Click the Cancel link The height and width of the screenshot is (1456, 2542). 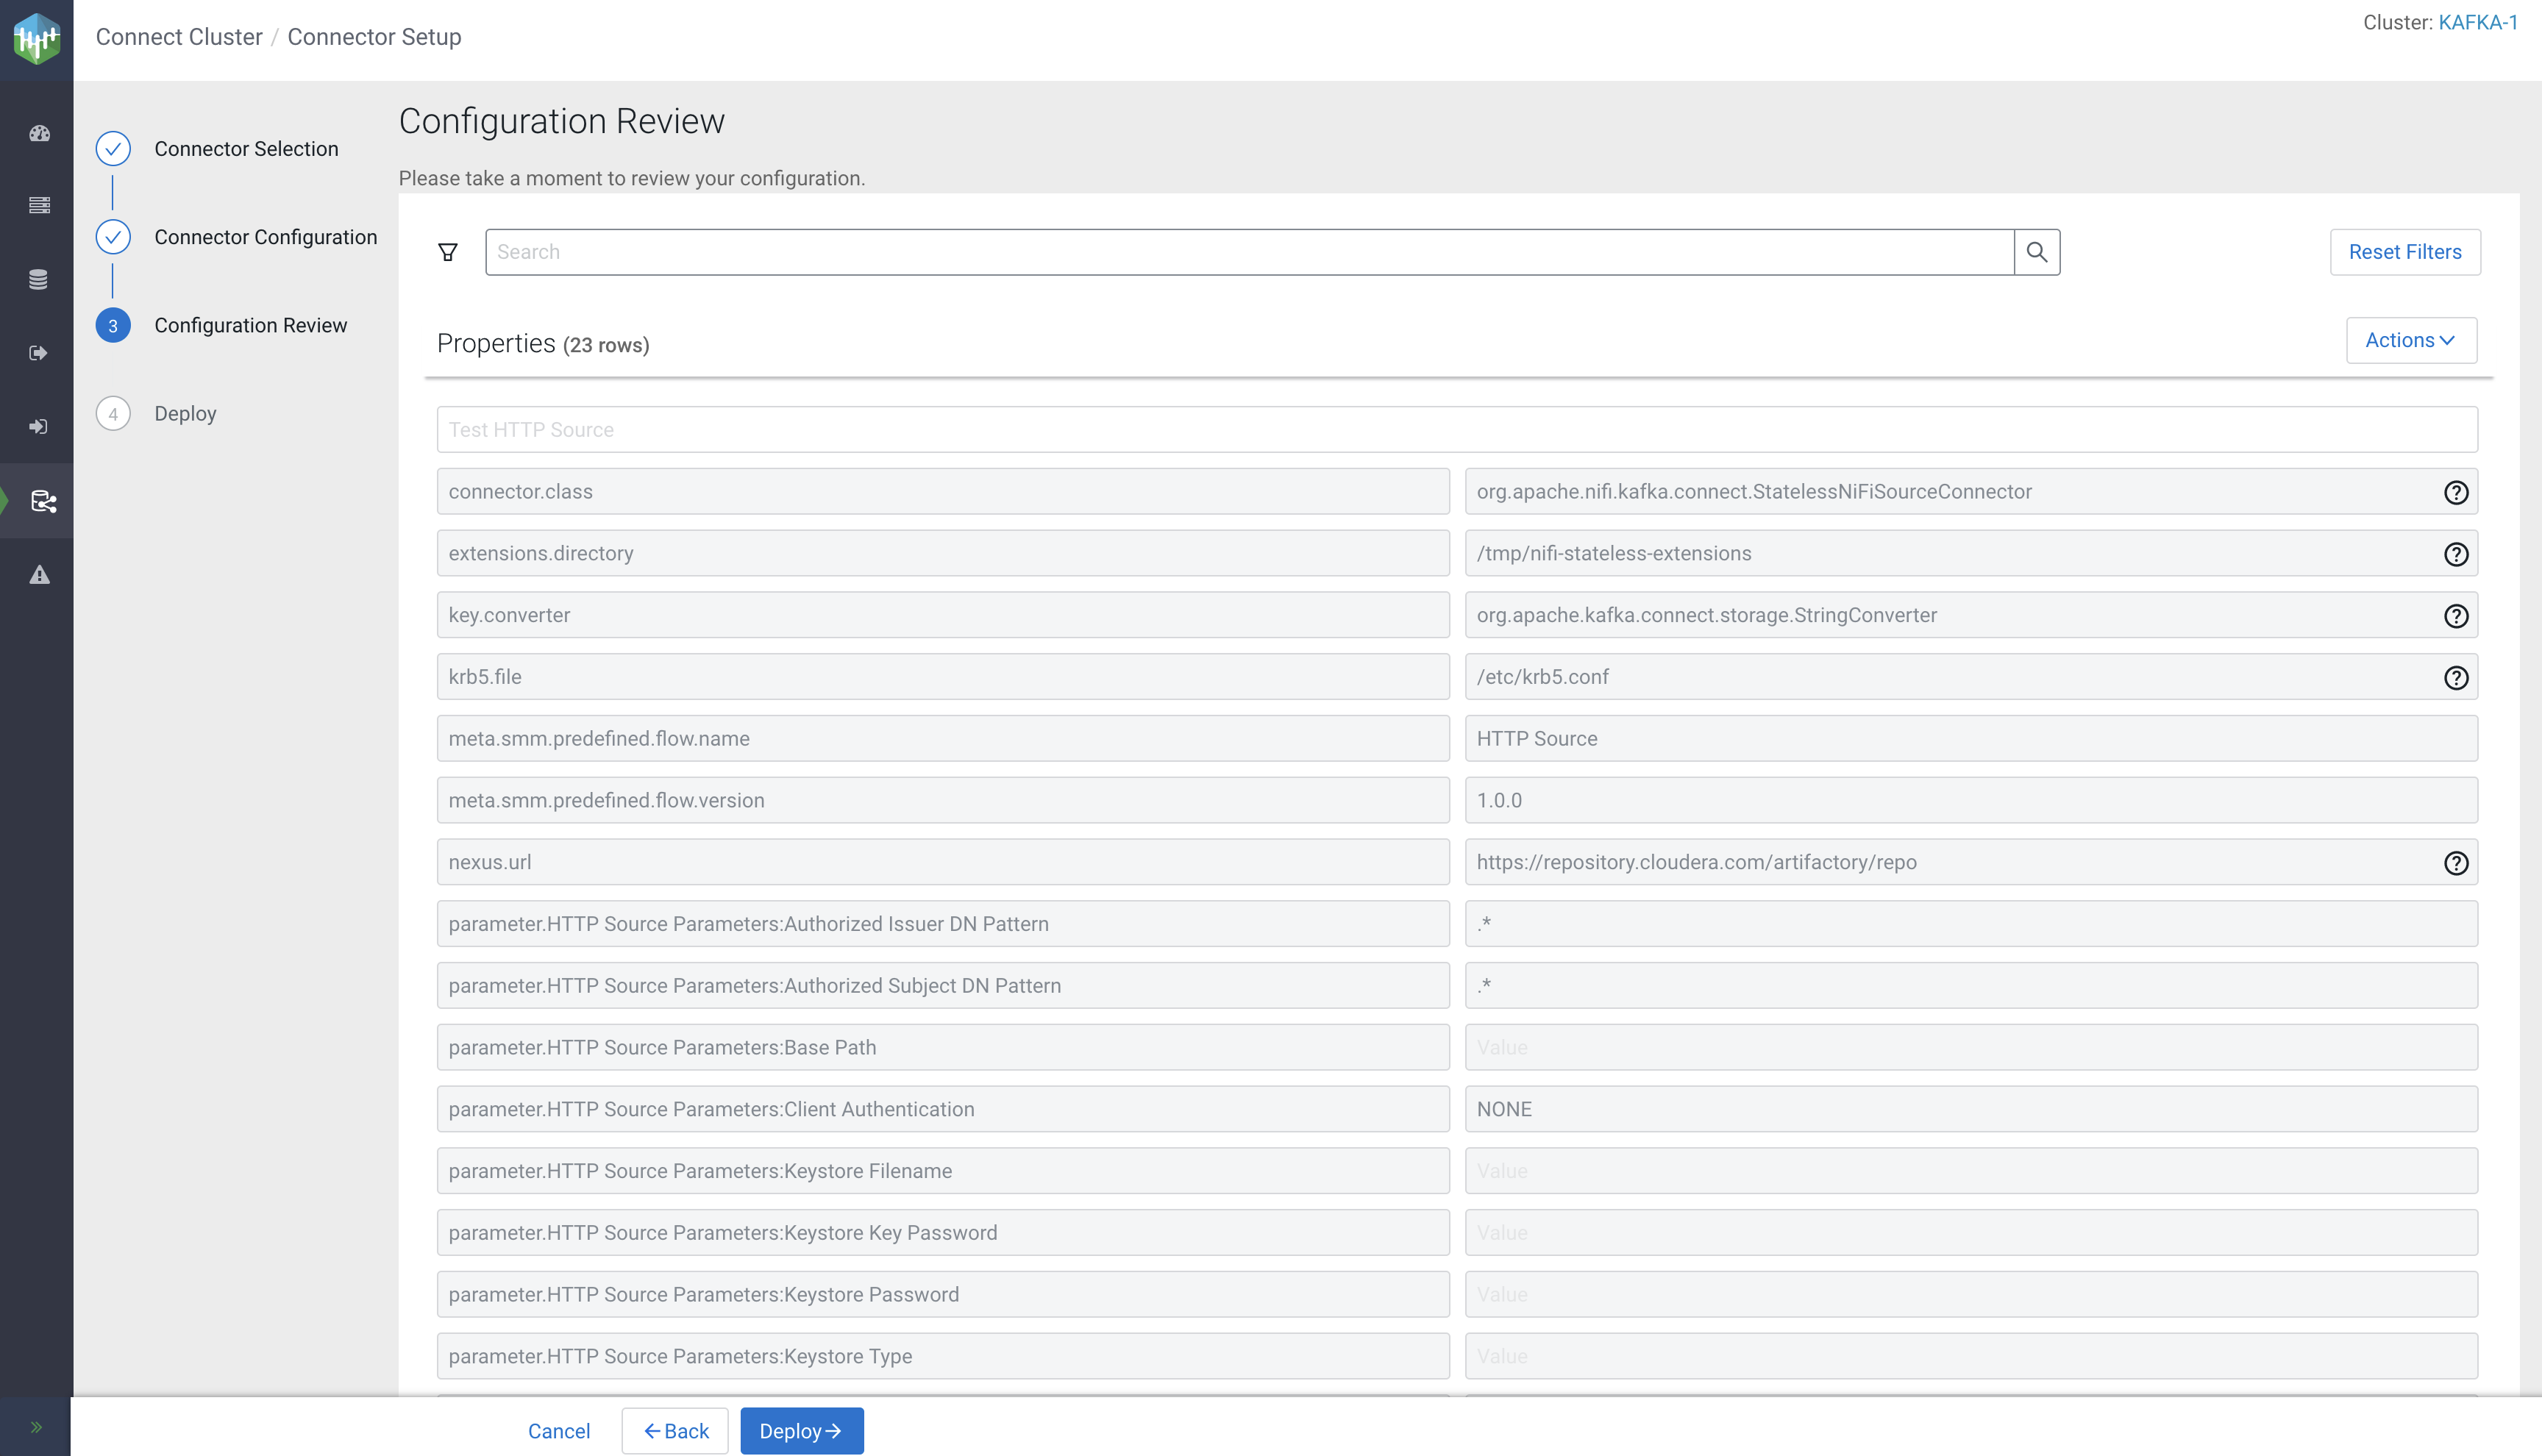[558, 1431]
